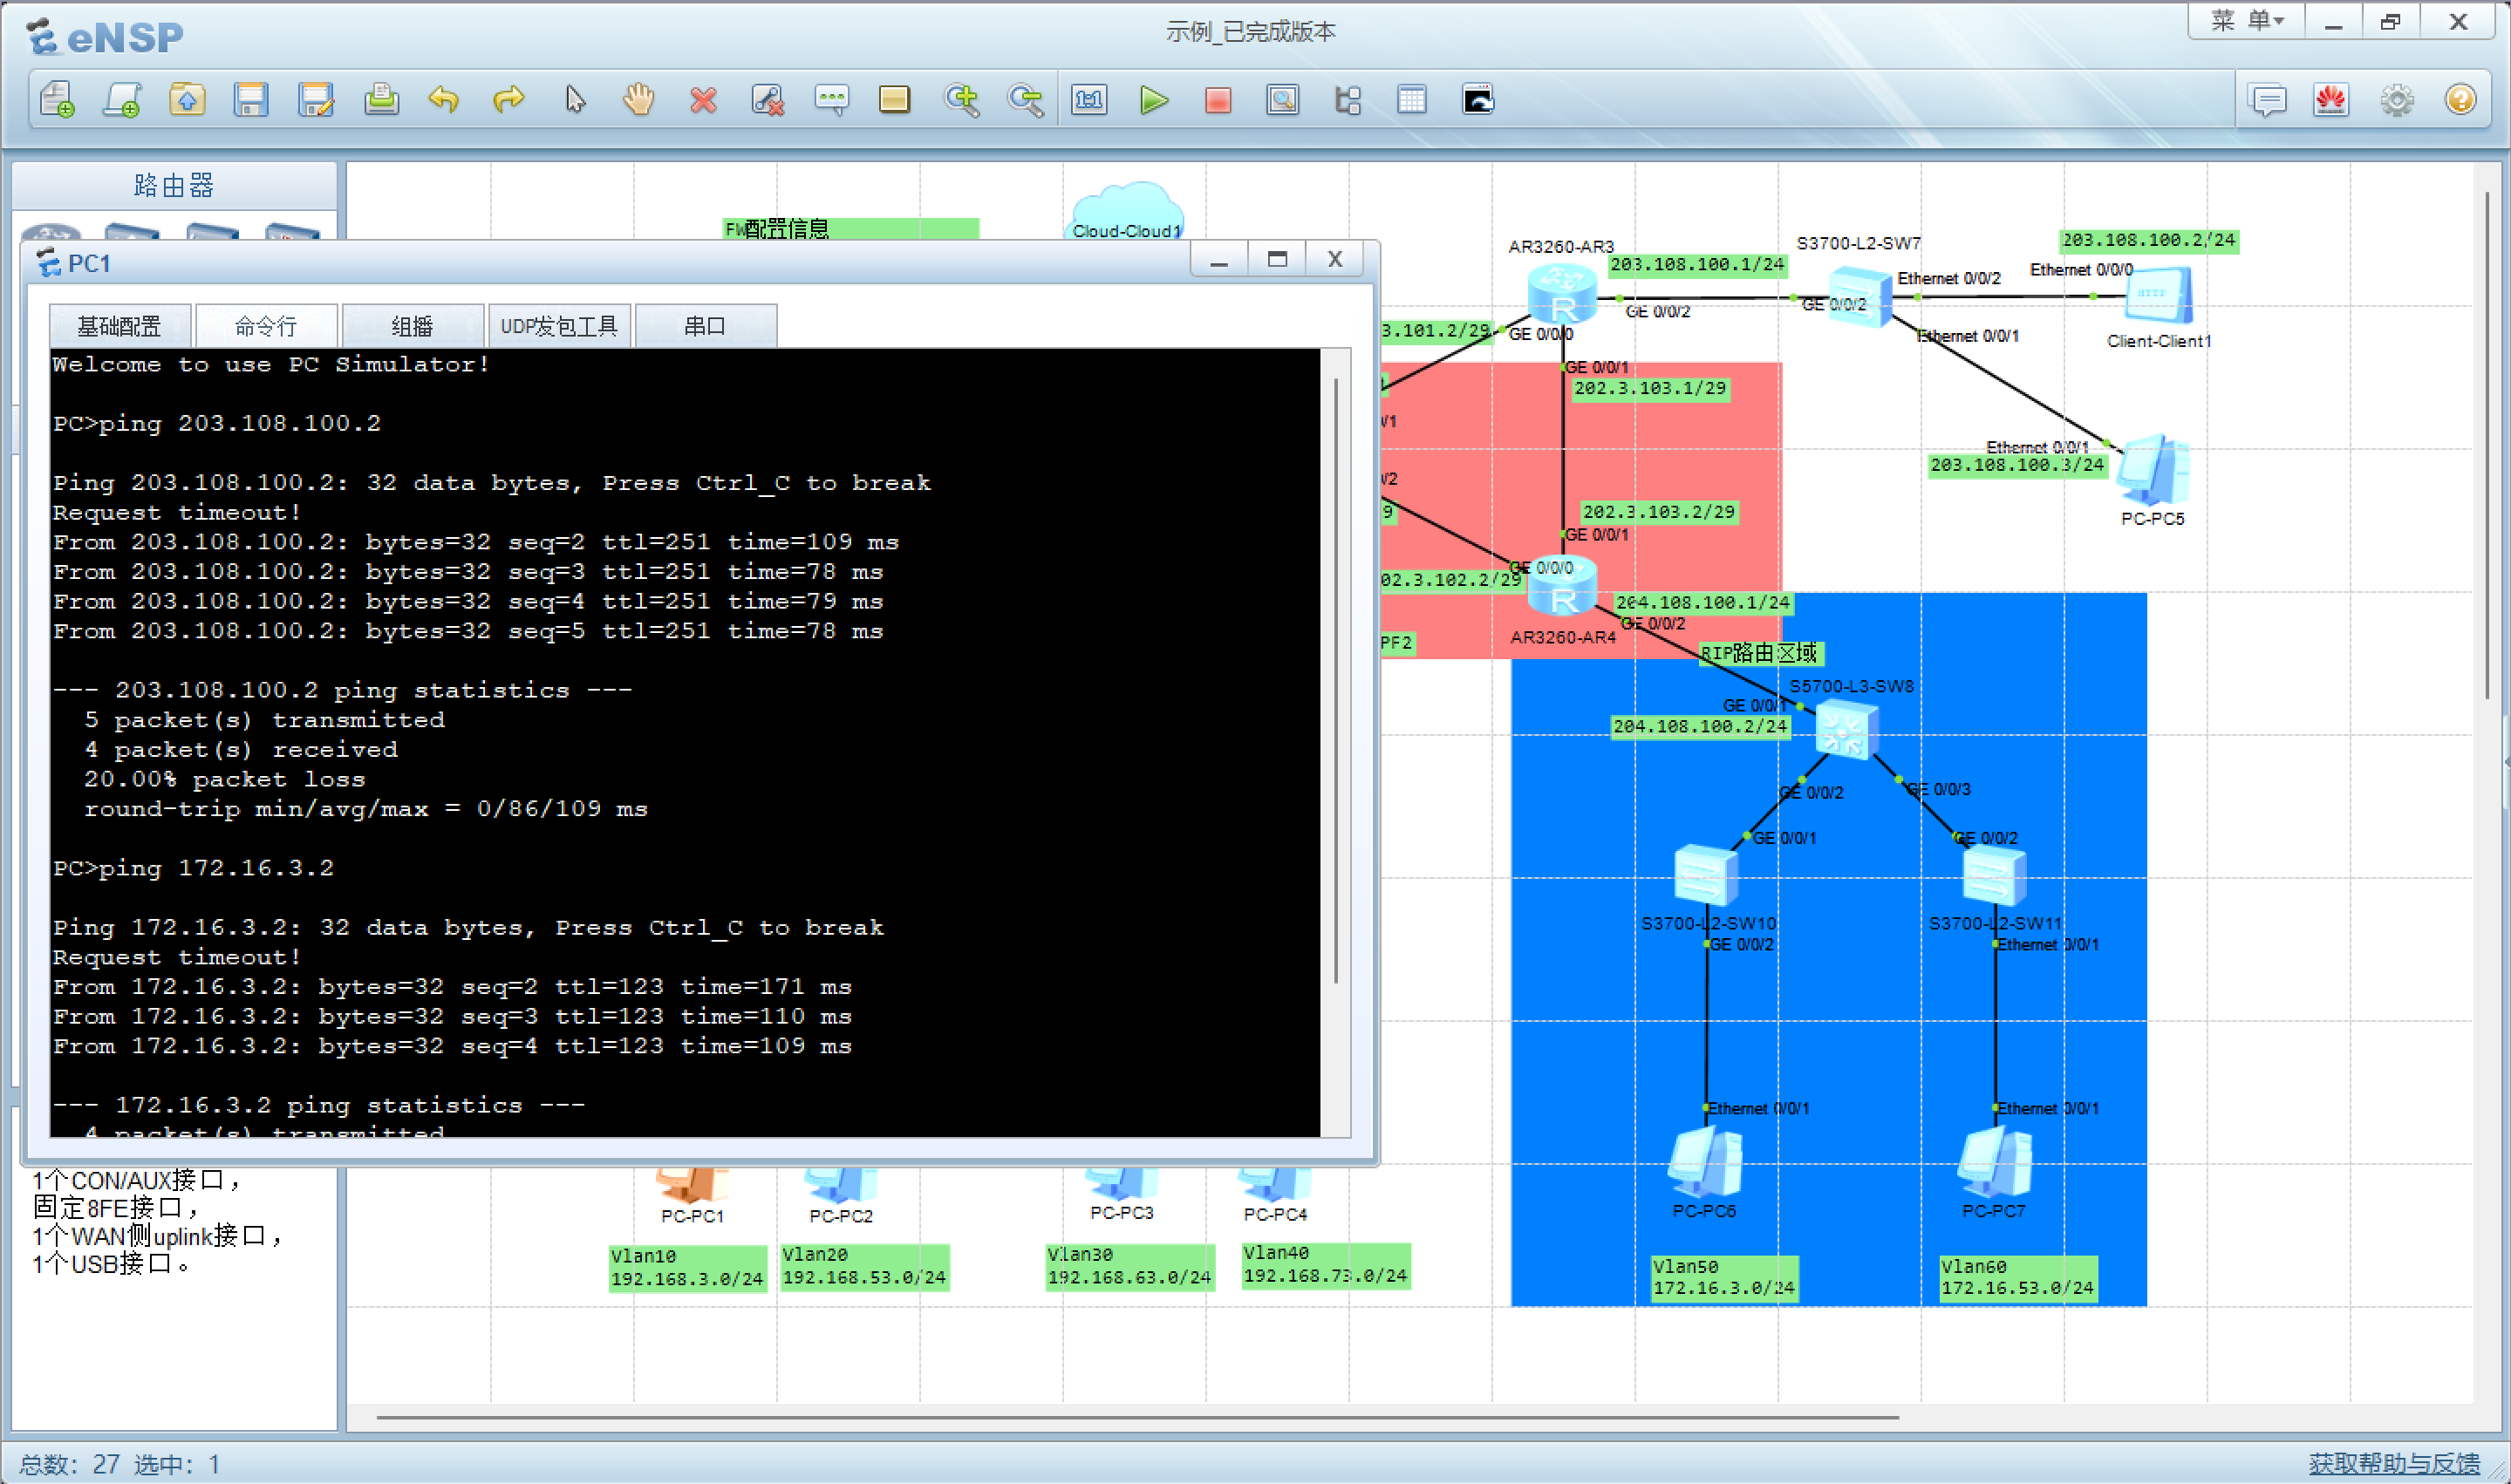Open the 串口 tab
The width and height of the screenshot is (2511, 1484).
705,326
